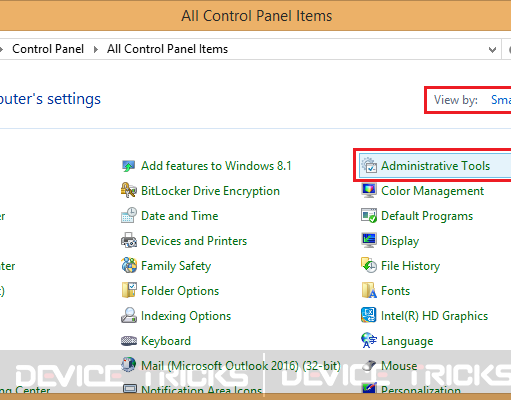Open the Mouse text link
Screen dimensions: 511x400
[399, 366]
